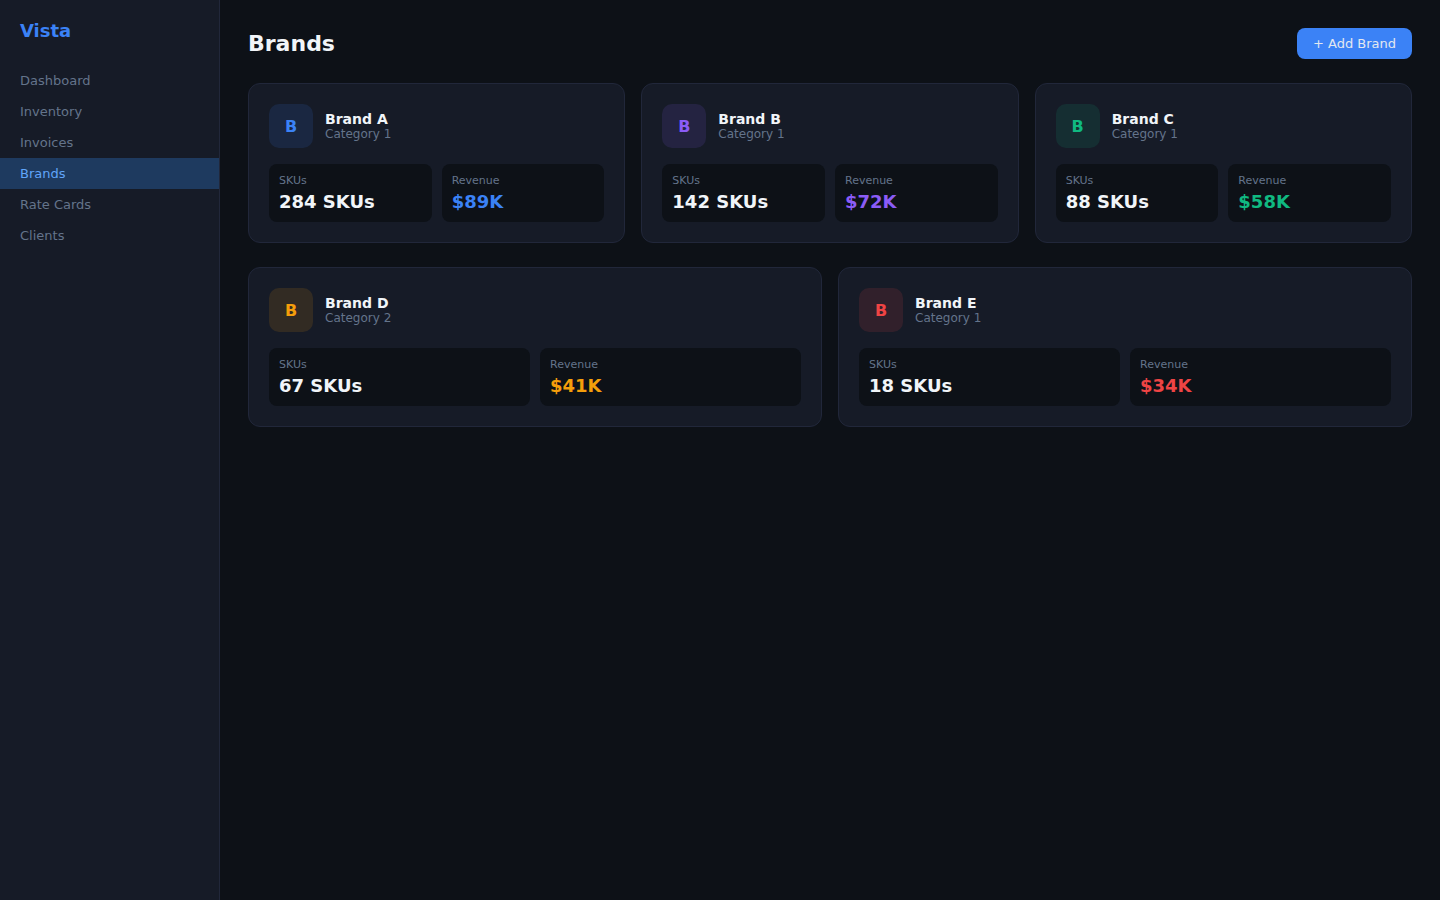Navigate to Invoices in sidebar
The height and width of the screenshot is (900, 1440).
pos(46,142)
